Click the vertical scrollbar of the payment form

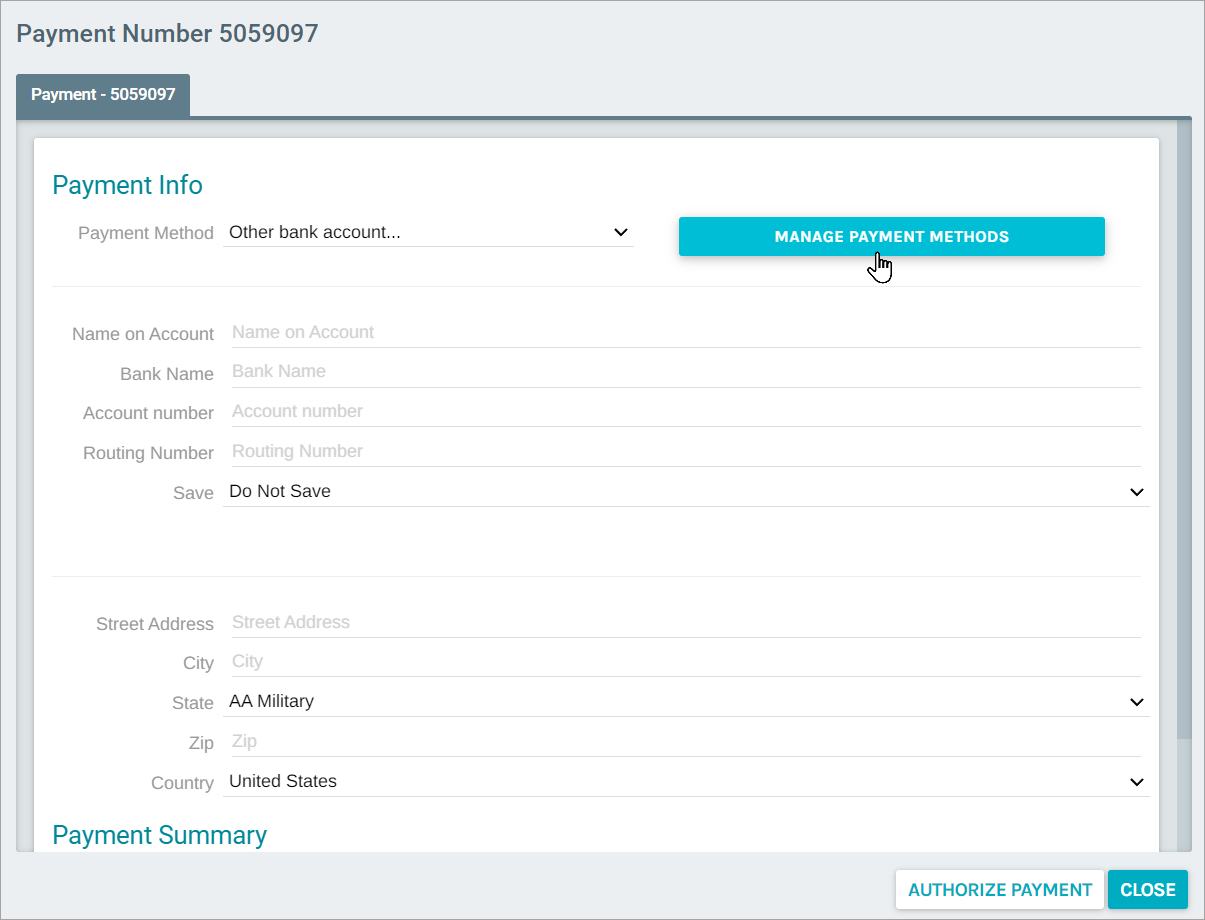tap(1184, 432)
